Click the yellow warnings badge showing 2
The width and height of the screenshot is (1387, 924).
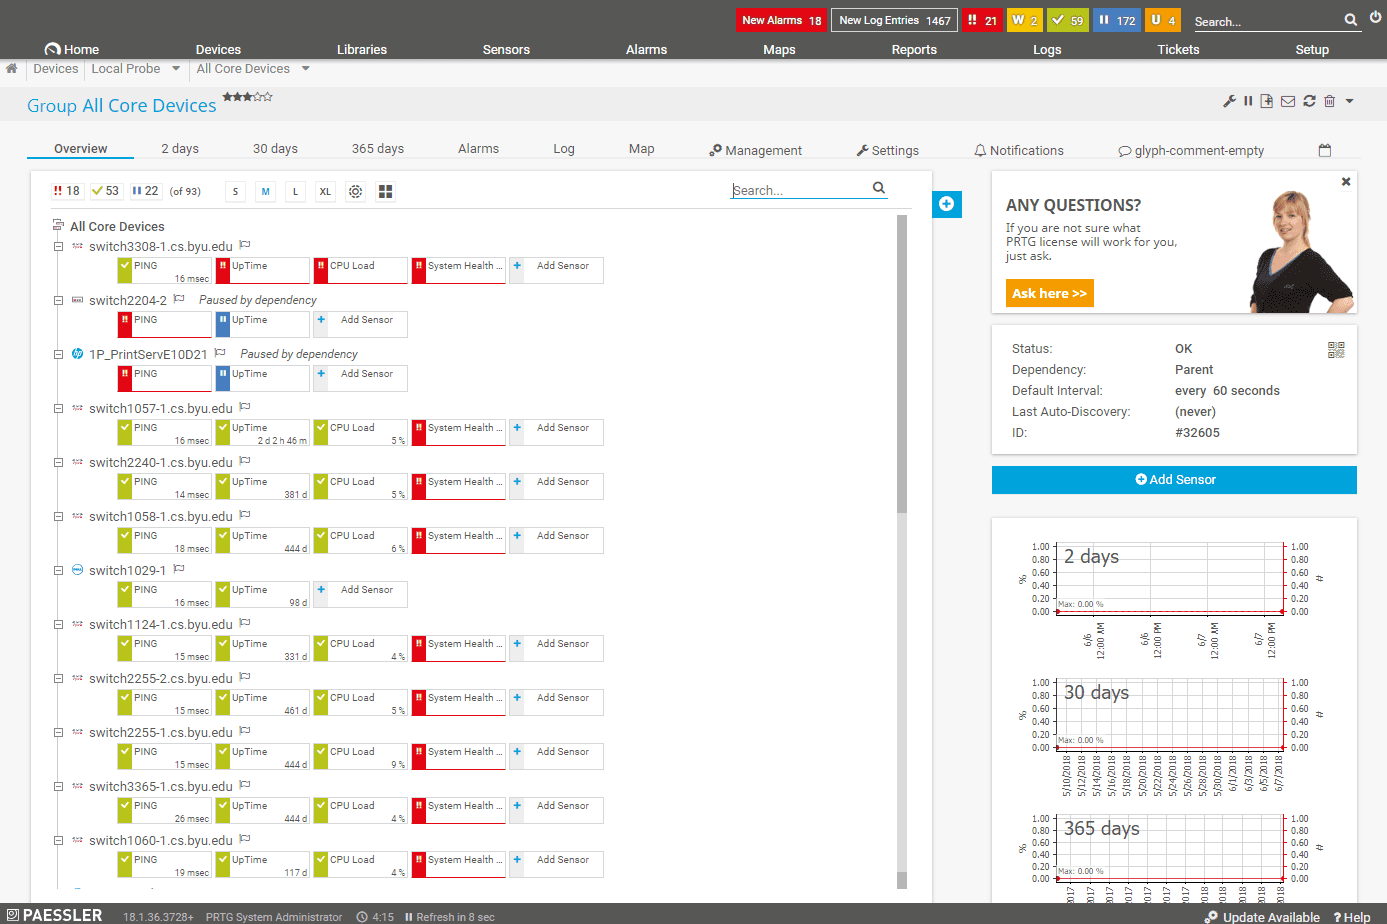(1025, 20)
